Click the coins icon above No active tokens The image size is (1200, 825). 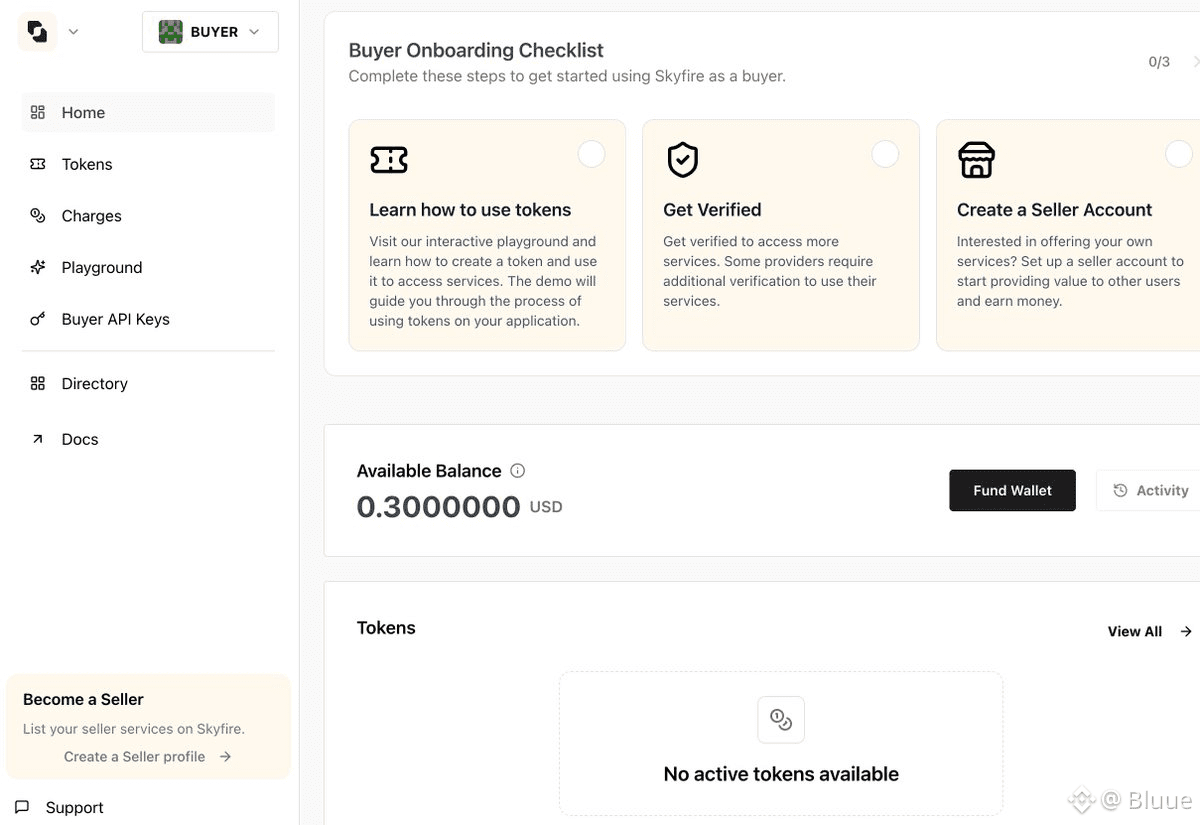tap(781, 719)
